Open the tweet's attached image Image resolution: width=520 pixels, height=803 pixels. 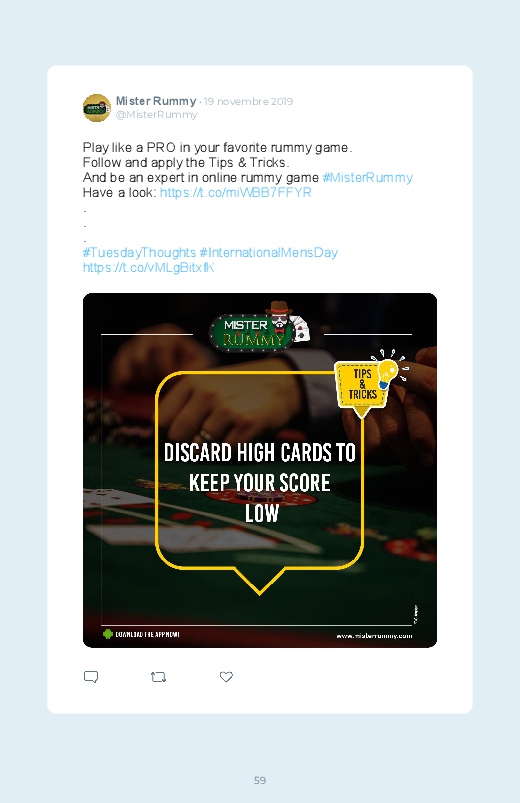coord(260,470)
